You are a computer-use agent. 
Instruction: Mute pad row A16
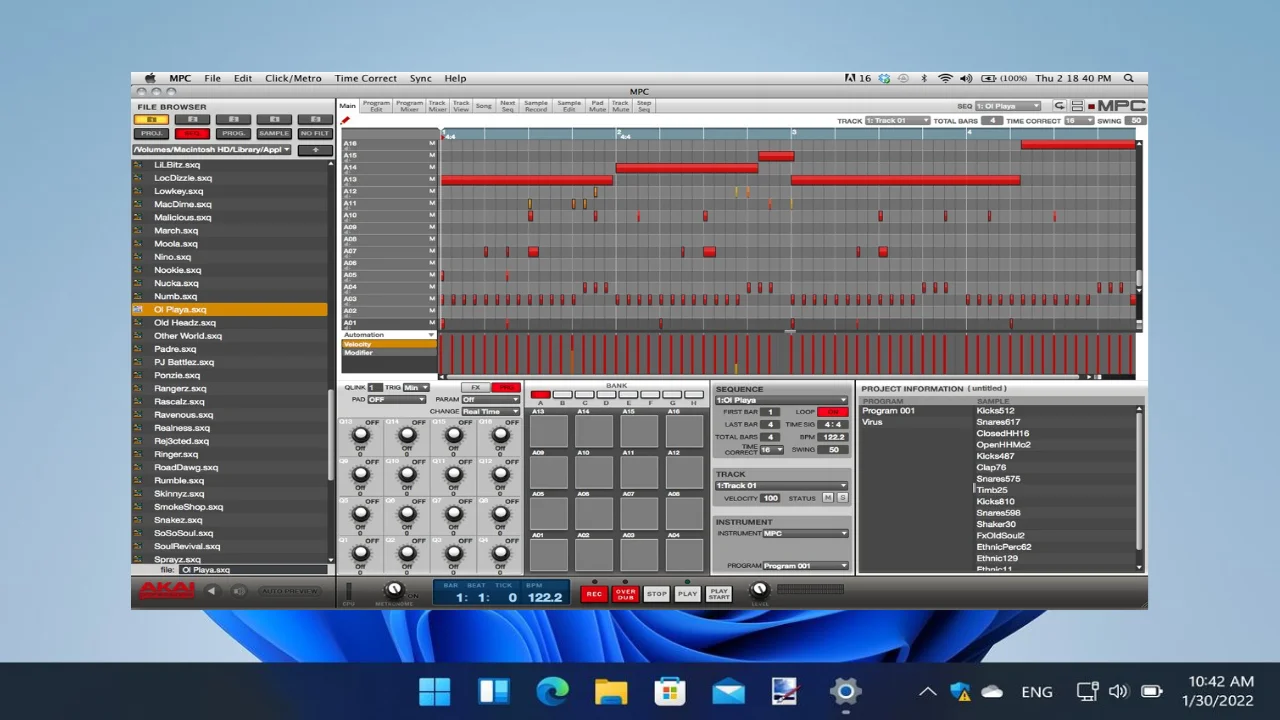point(432,143)
